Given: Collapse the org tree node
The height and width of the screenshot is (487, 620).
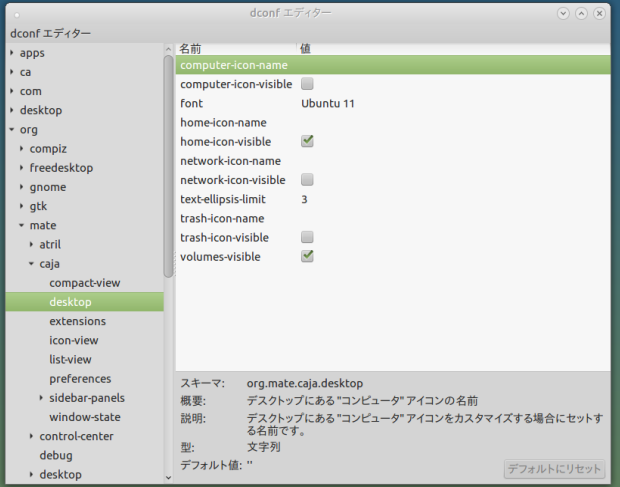Looking at the screenshot, I should click(x=12, y=129).
